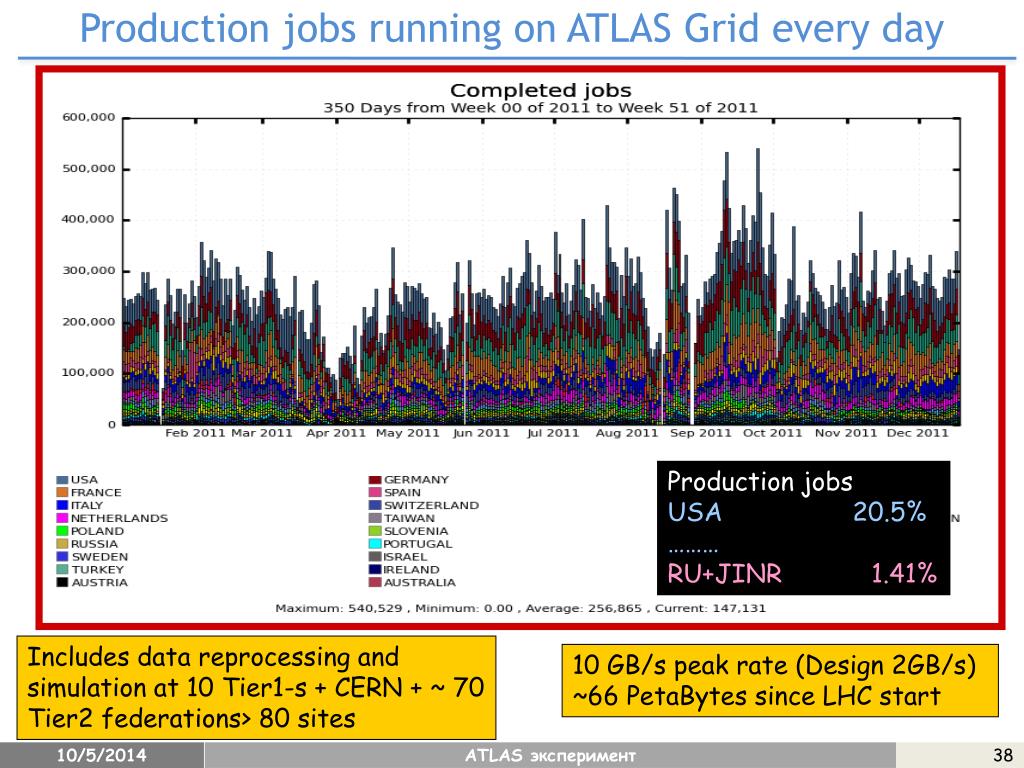Image resolution: width=1024 pixels, height=768 pixels.
Task: Click the 'May 2011' x-axis label
Action: [x=408, y=433]
